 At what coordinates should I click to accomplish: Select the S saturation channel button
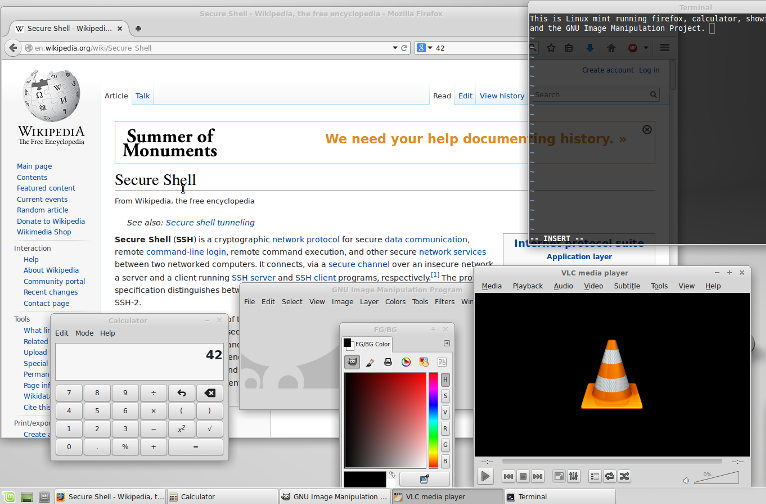coord(445,396)
